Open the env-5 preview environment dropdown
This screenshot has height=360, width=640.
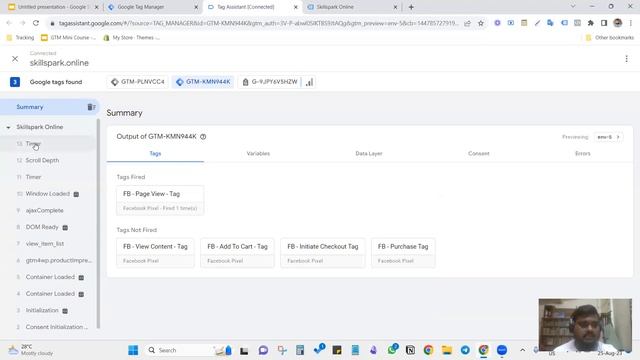(x=608, y=137)
